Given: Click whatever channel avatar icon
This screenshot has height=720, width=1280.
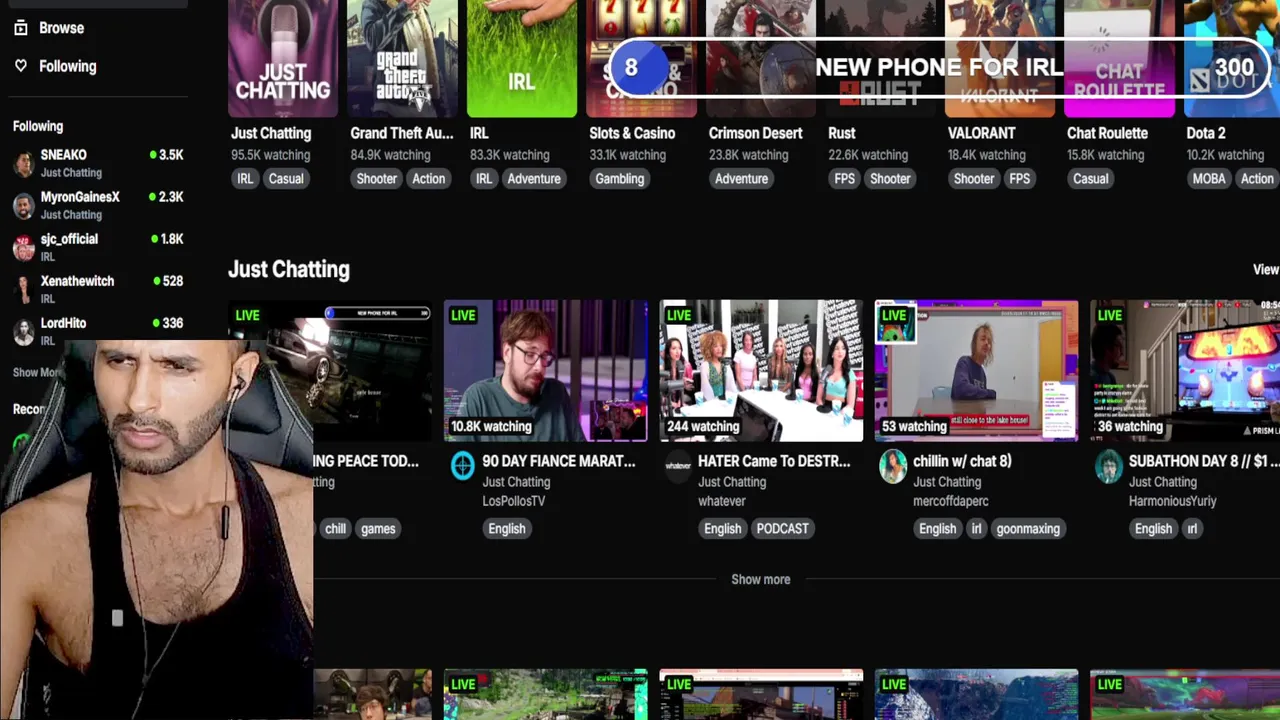Looking at the screenshot, I should click(x=678, y=466).
